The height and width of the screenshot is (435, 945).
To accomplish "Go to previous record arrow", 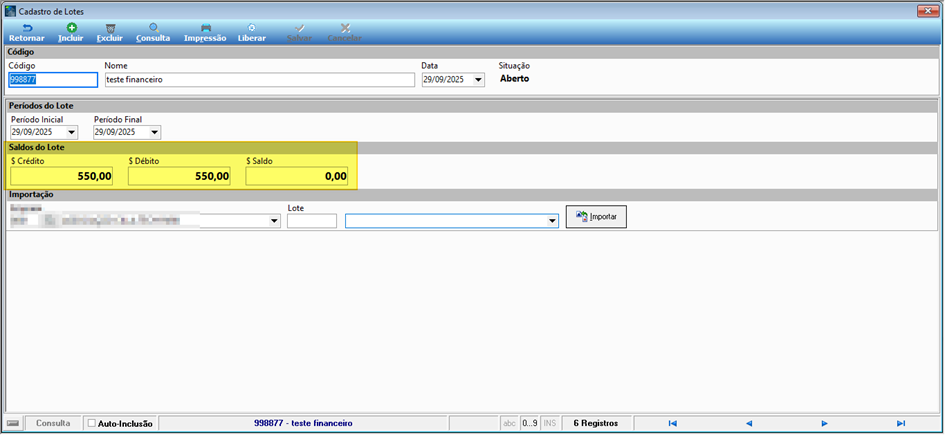I will tap(749, 424).
